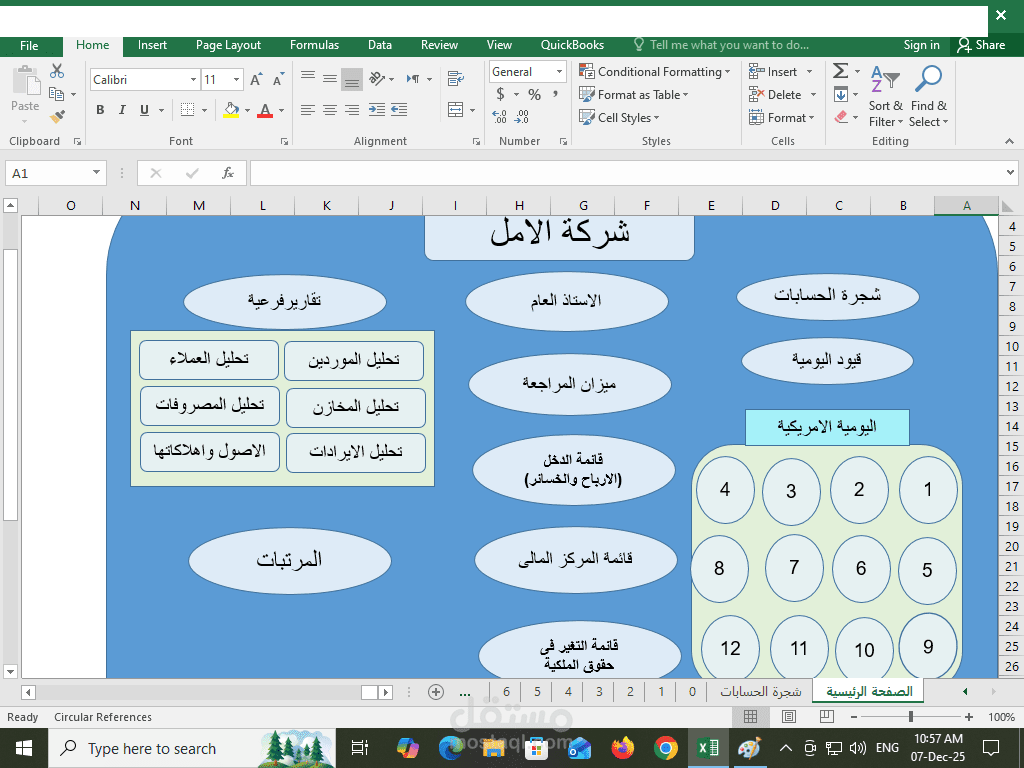Open the font size dropdown

[236, 79]
